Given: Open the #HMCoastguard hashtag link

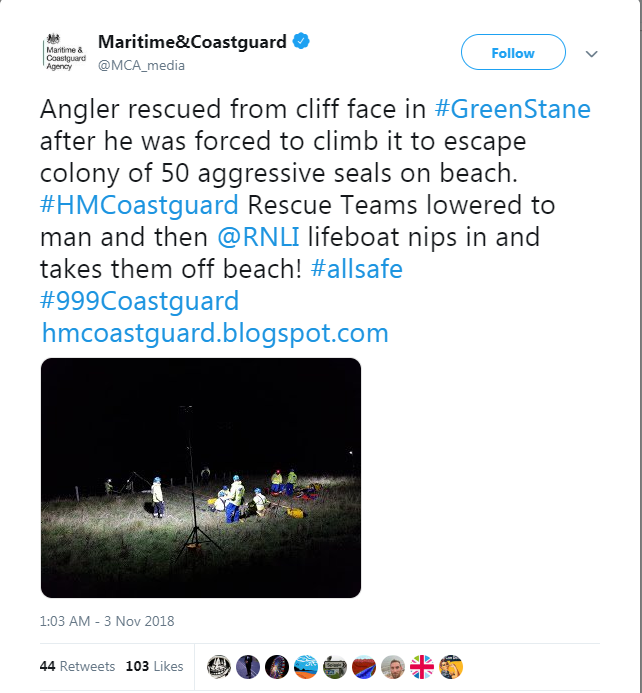Looking at the screenshot, I should point(139,206).
